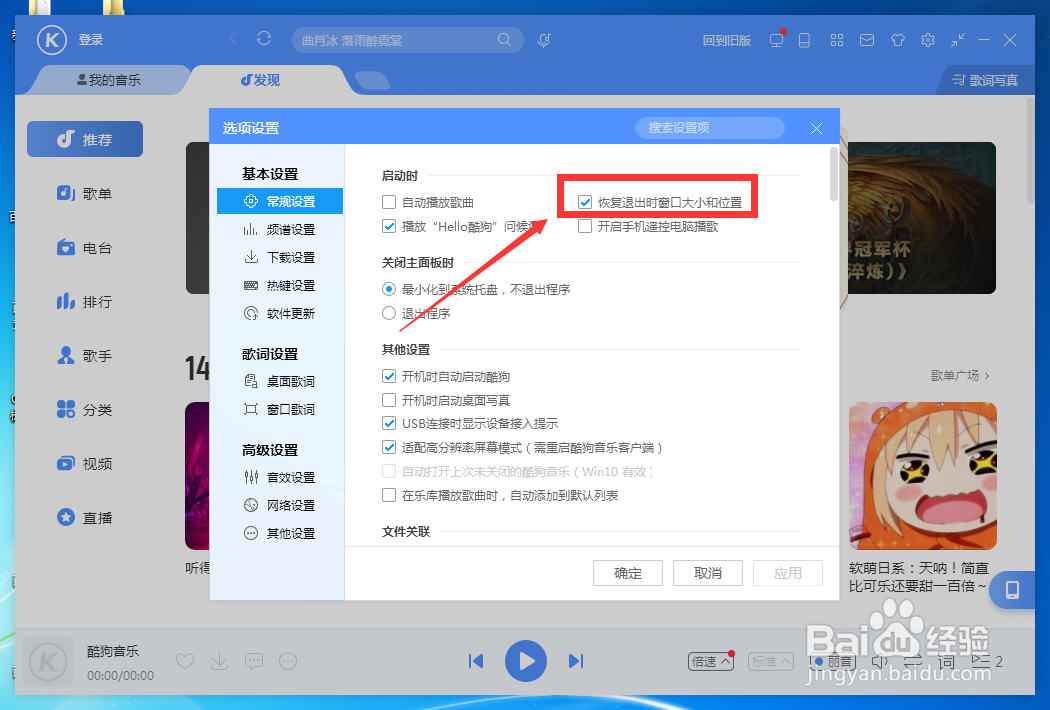The image size is (1050, 710).
Task: Open the mail messages icon
Action: pos(867,40)
